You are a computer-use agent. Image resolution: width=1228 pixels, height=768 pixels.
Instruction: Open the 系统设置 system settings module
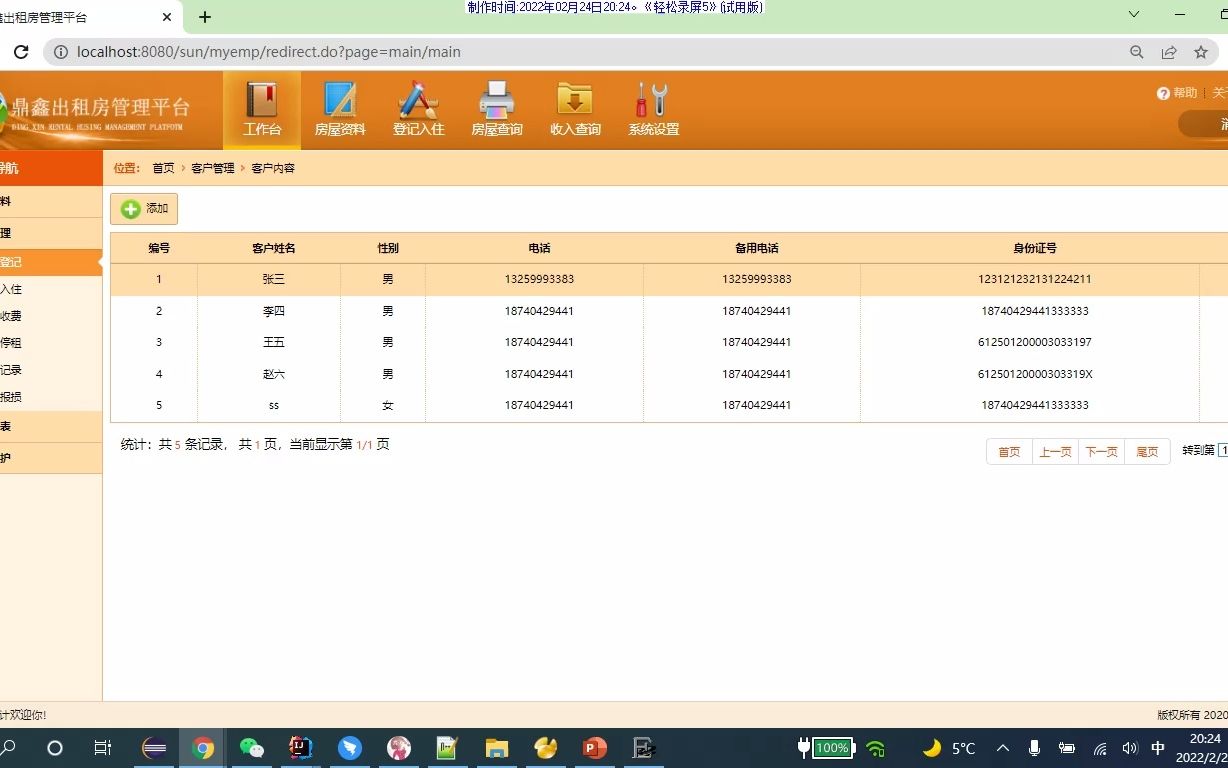tap(652, 108)
